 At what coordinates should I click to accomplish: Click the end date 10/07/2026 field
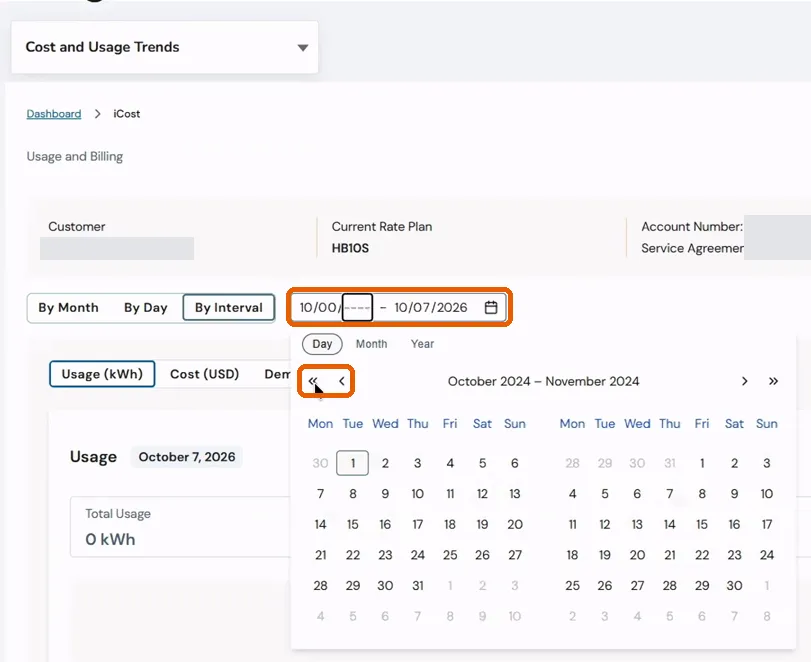[431, 307]
